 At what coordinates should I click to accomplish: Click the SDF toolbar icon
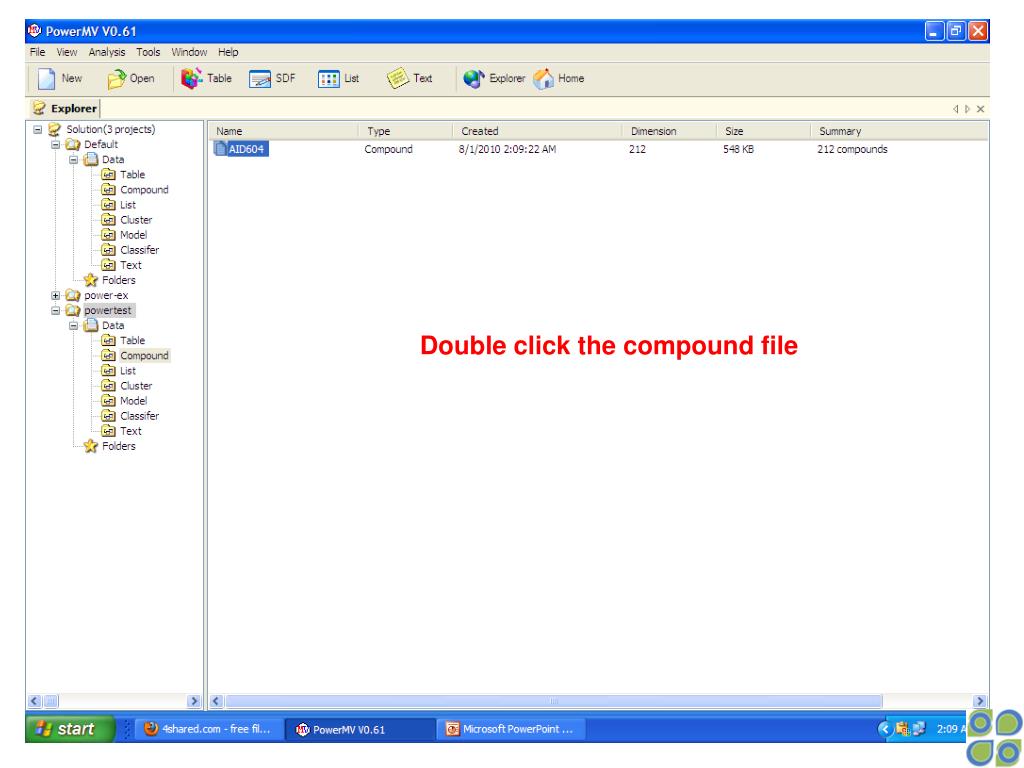259,79
